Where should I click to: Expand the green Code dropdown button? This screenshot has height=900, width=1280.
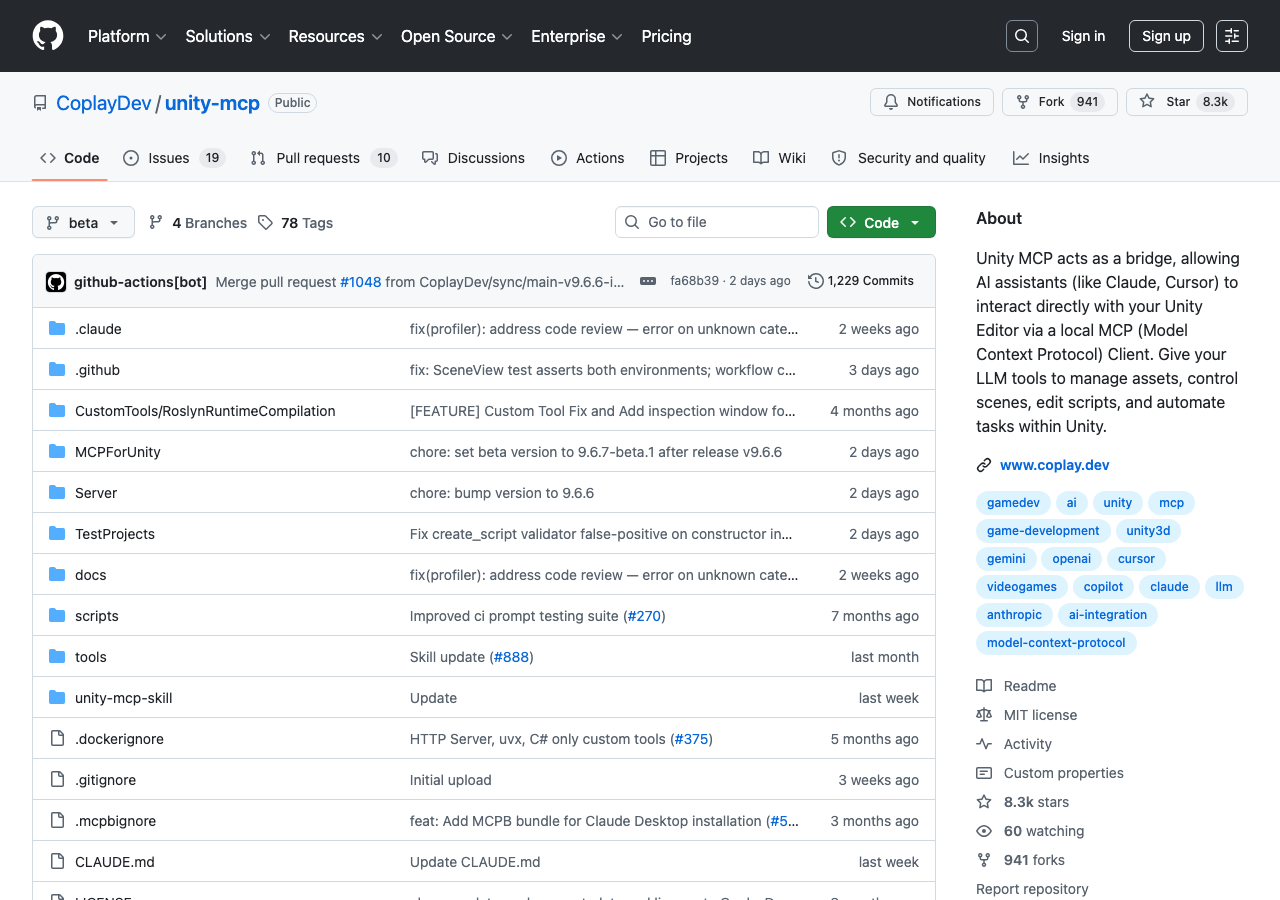[881, 223]
